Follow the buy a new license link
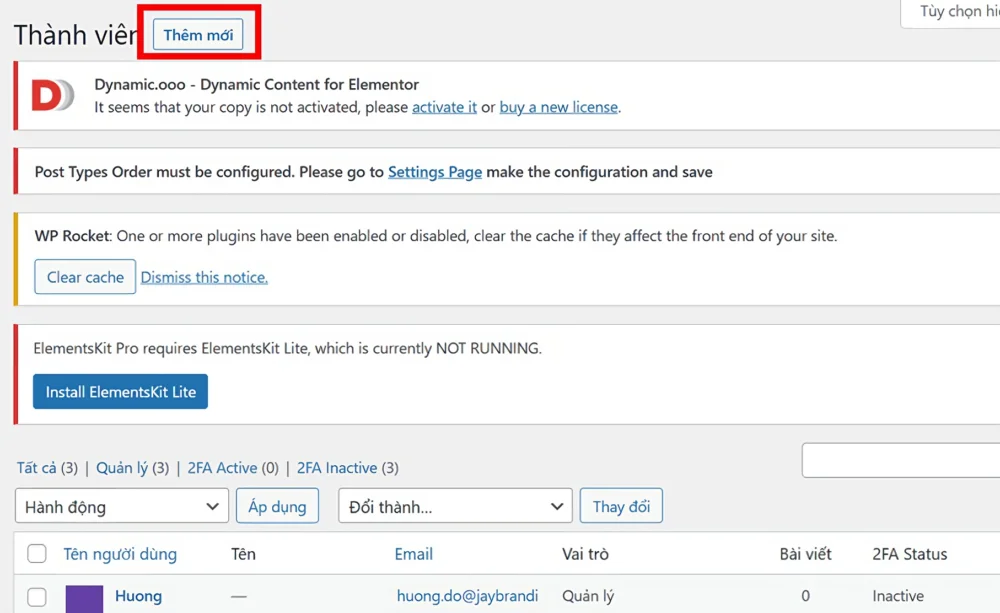Image resolution: width=1000 pixels, height=613 pixels. (x=559, y=107)
